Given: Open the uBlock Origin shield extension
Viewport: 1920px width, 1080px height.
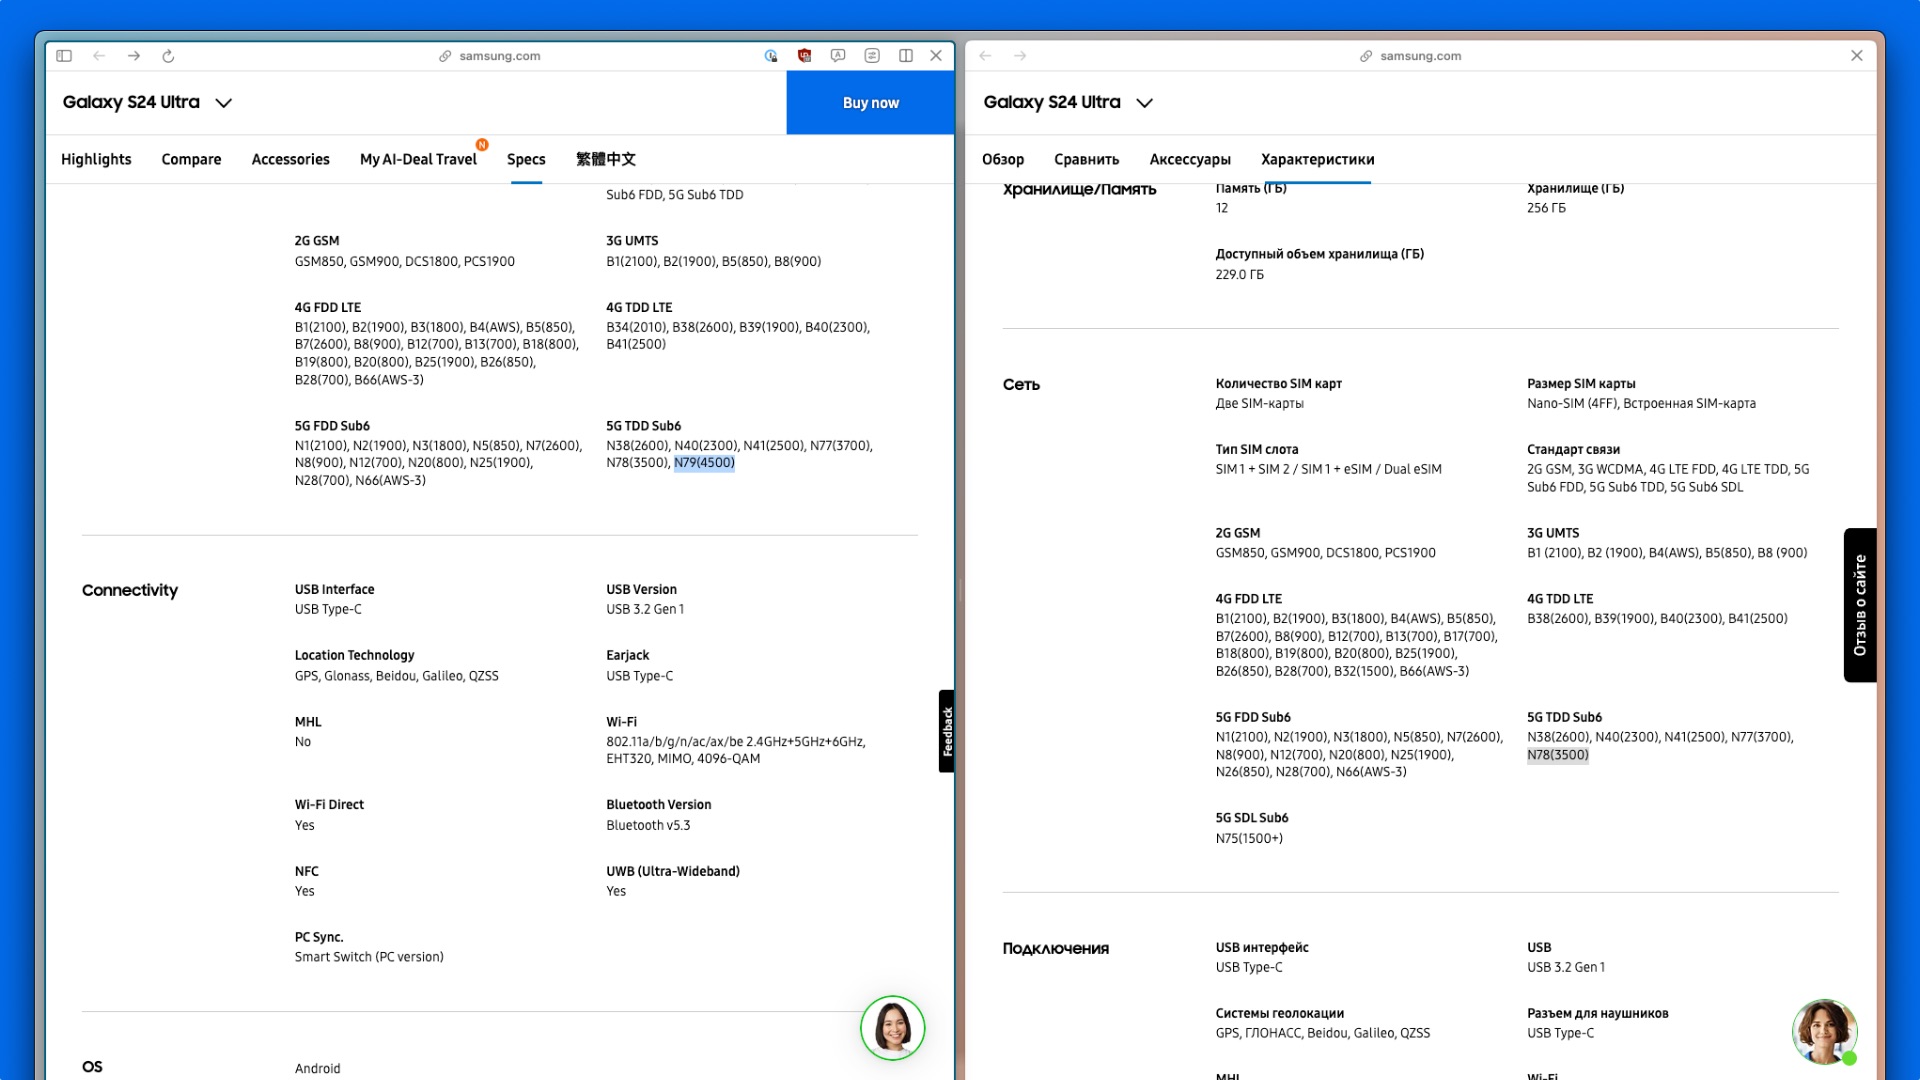Looking at the screenshot, I should point(804,56).
